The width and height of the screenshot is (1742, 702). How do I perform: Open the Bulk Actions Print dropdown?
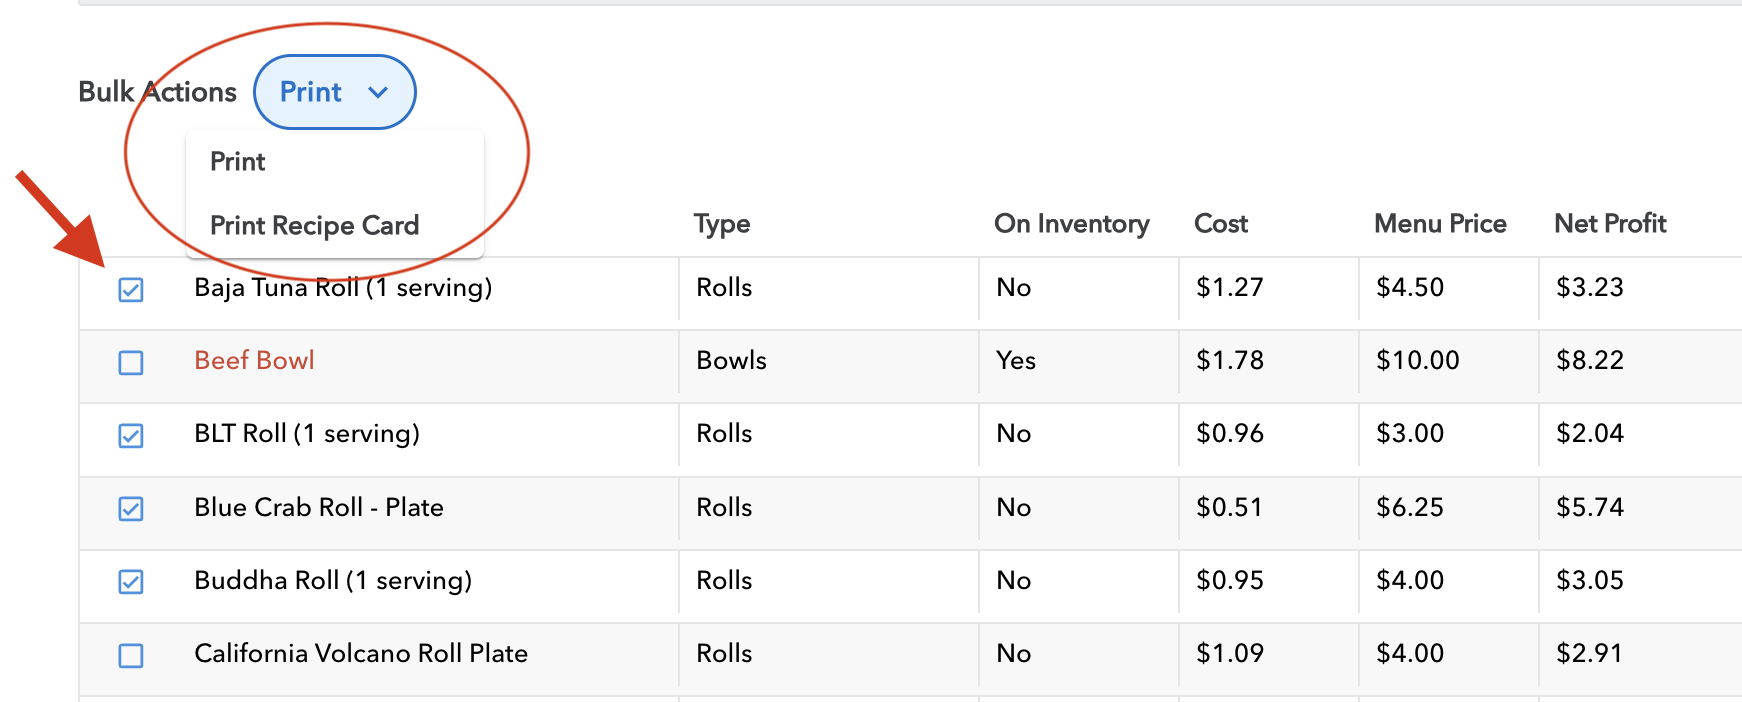[334, 92]
